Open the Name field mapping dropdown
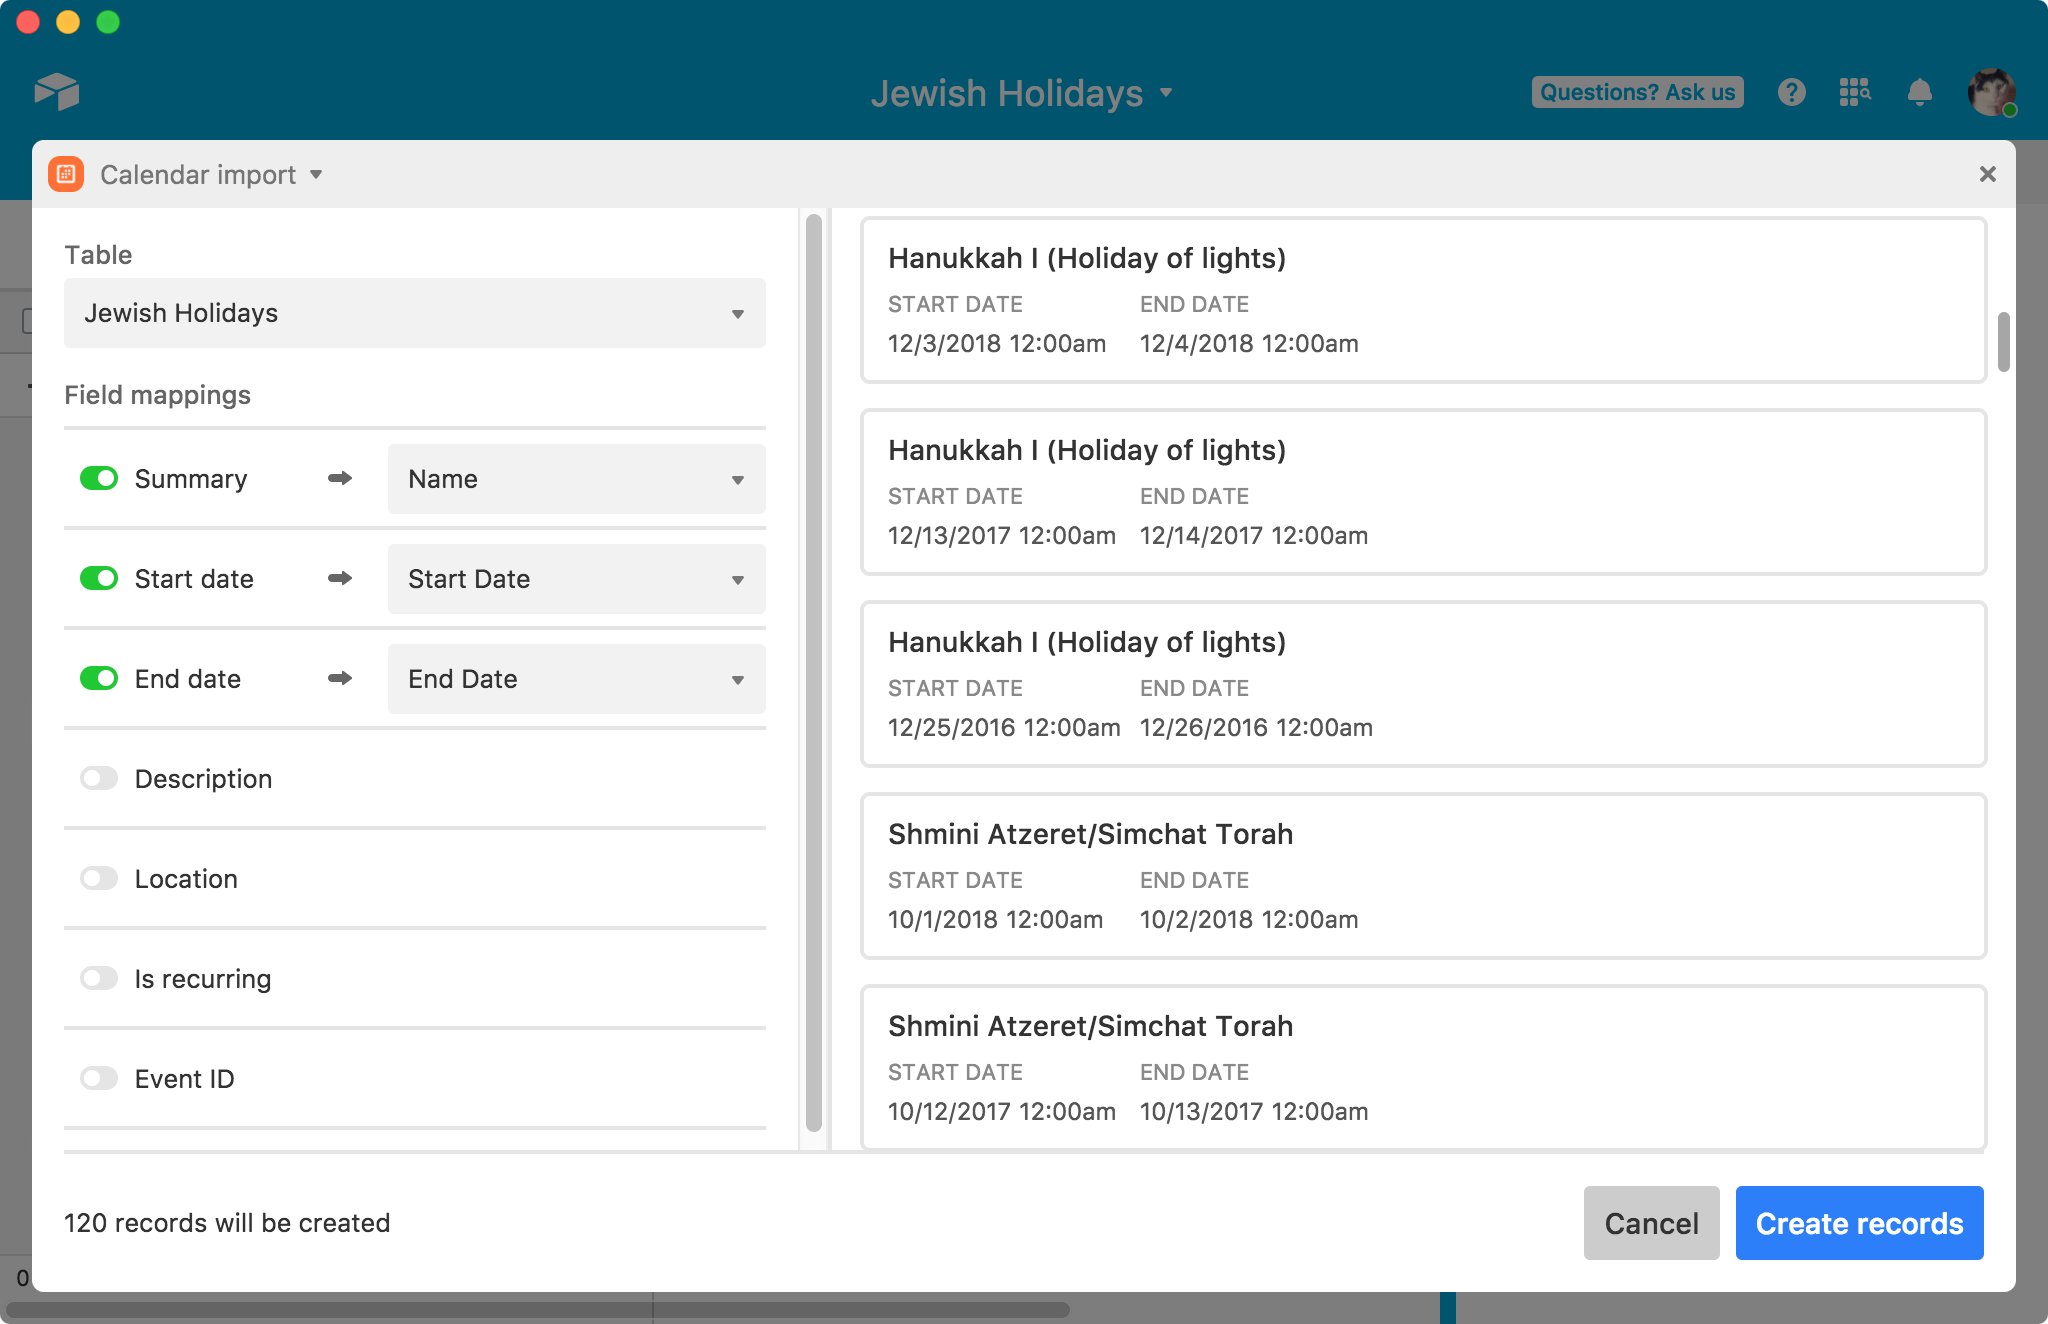This screenshot has height=1324, width=2048. [x=577, y=479]
